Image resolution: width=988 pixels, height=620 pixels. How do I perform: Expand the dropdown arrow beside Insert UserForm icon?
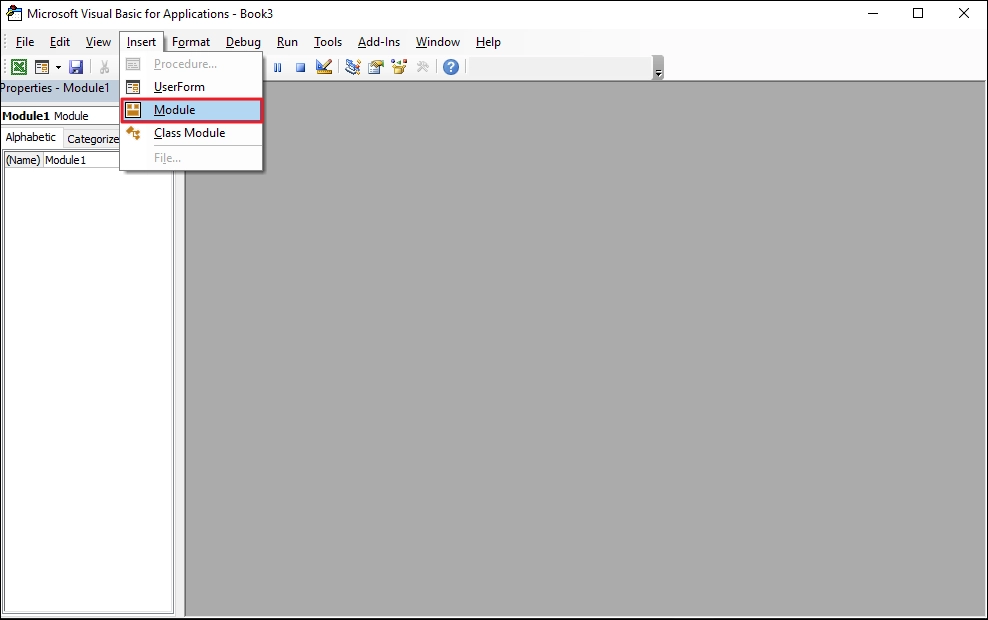[58, 67]
